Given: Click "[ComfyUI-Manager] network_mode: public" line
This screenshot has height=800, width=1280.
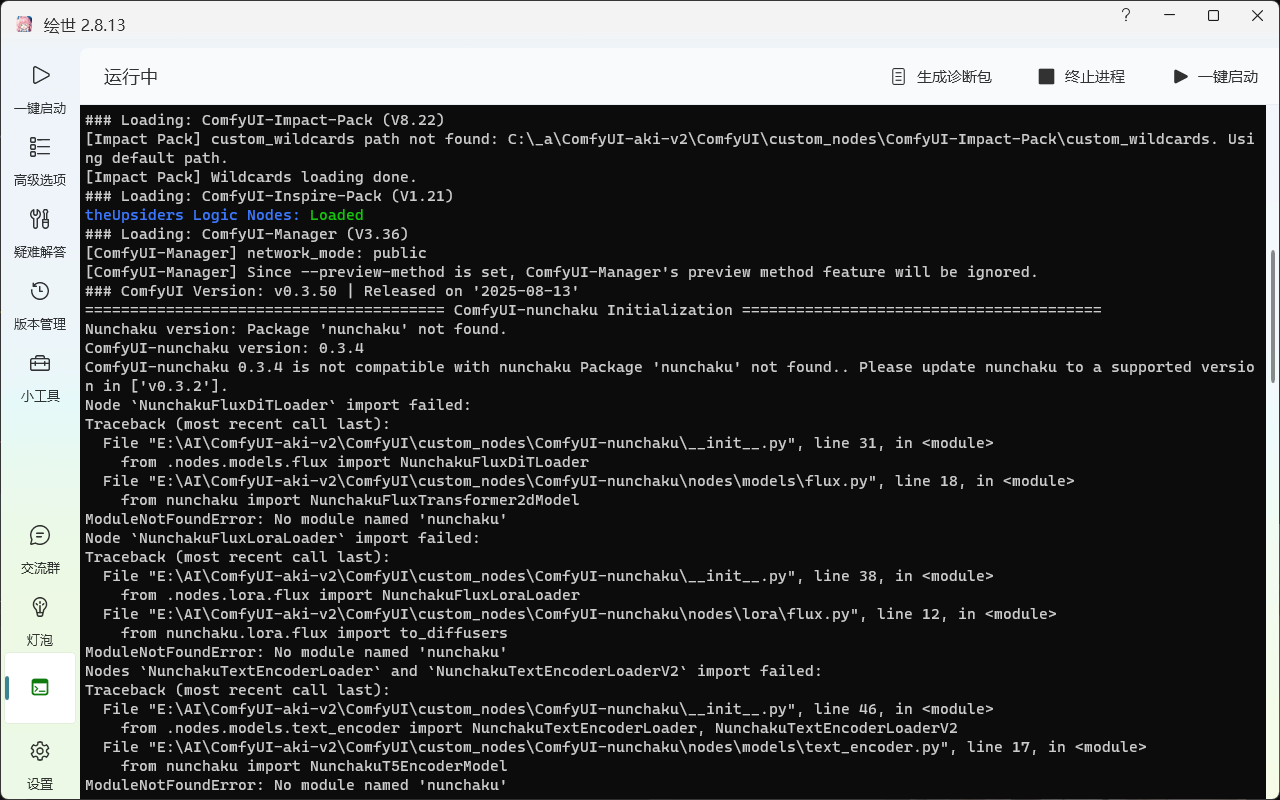Looking at the screenshot, I should [x=256, y=253].
